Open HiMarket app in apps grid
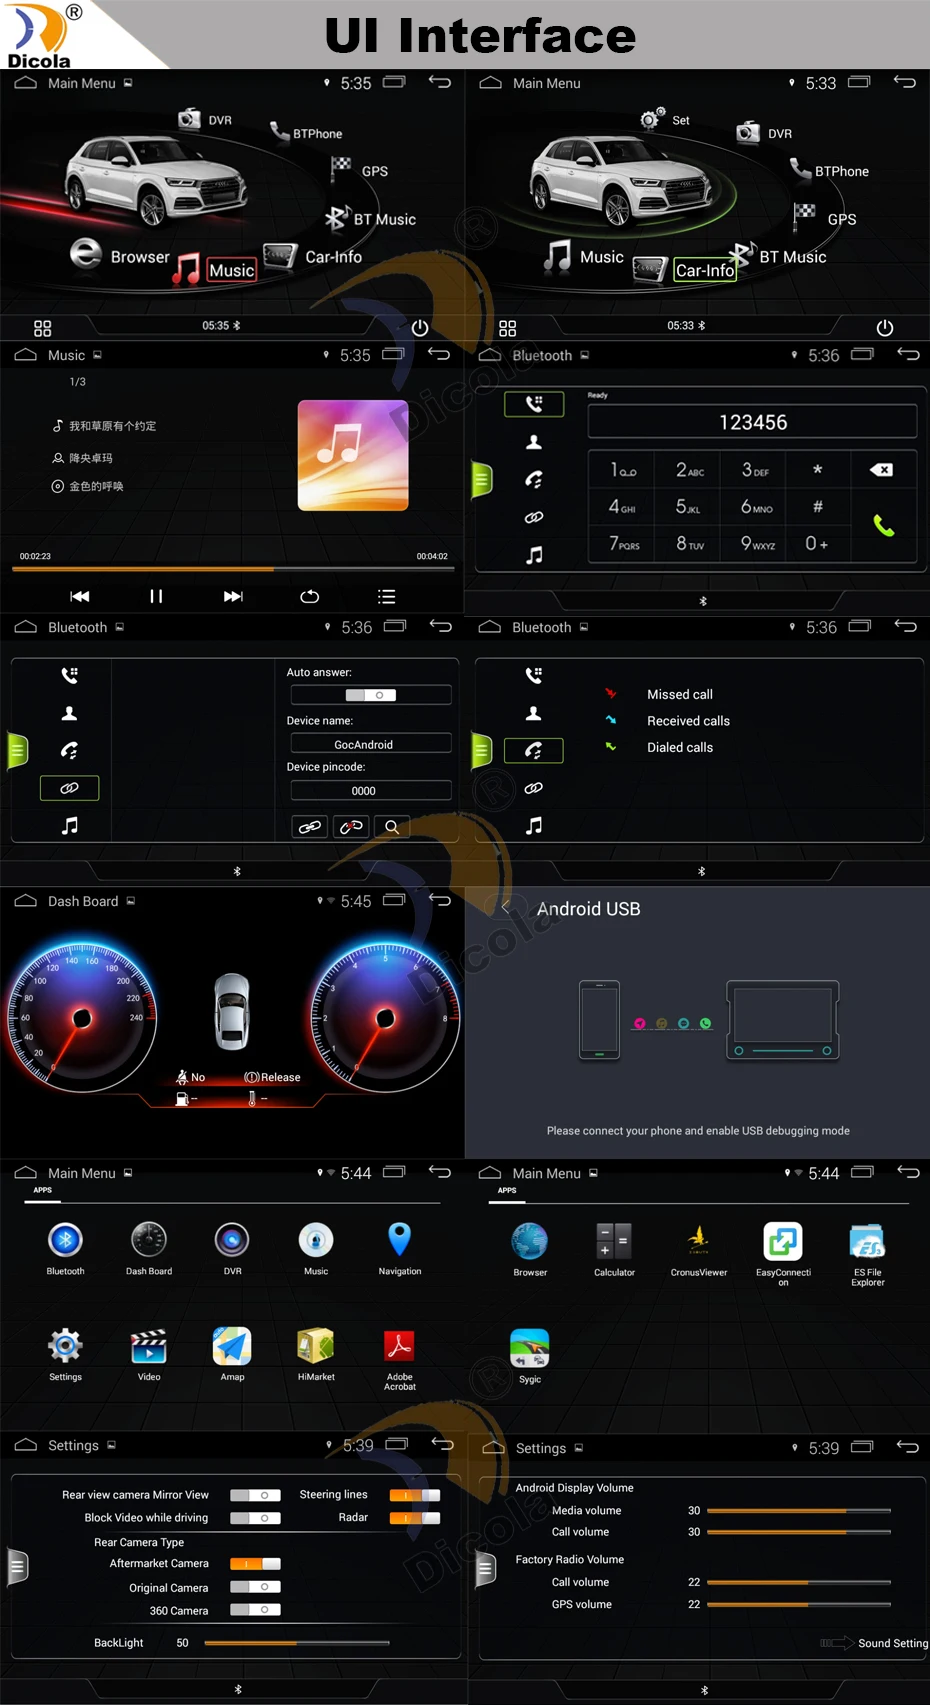The height and width of the screenshot is (1705, 930). (x=316, y=1354)
